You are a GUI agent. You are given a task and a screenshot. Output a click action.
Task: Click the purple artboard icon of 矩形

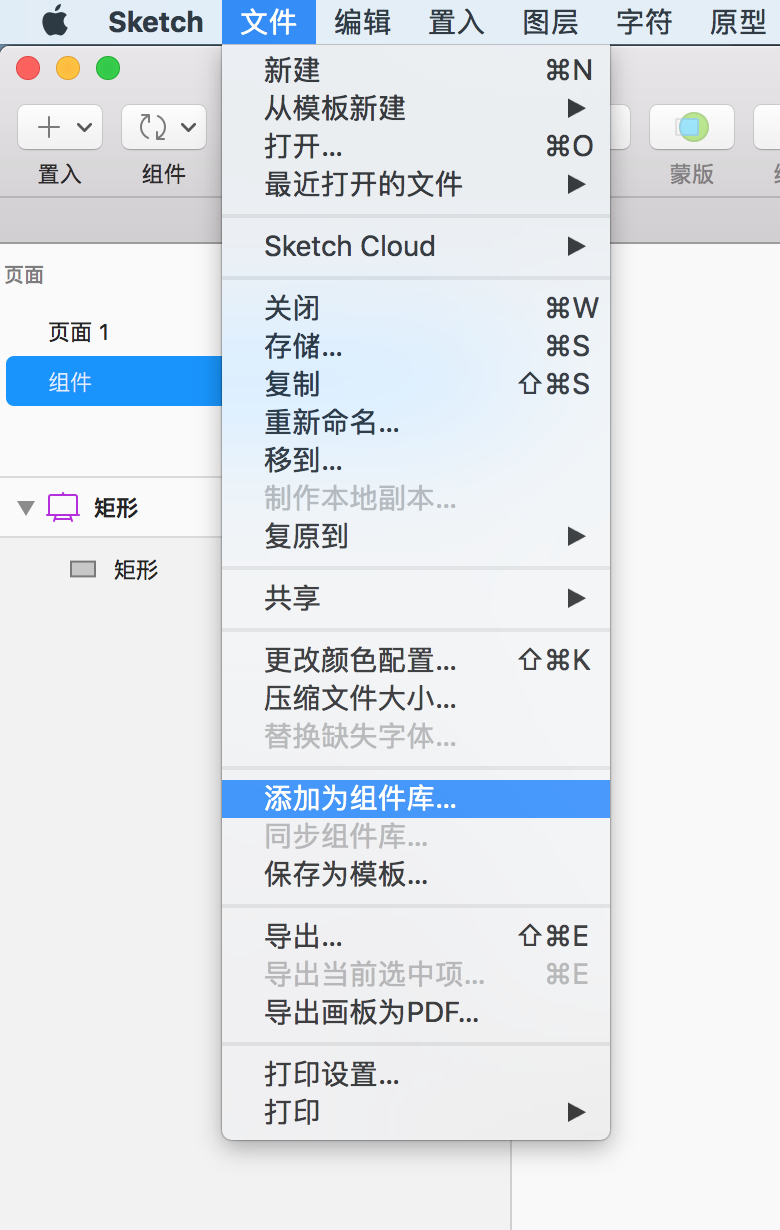point(63,508)
